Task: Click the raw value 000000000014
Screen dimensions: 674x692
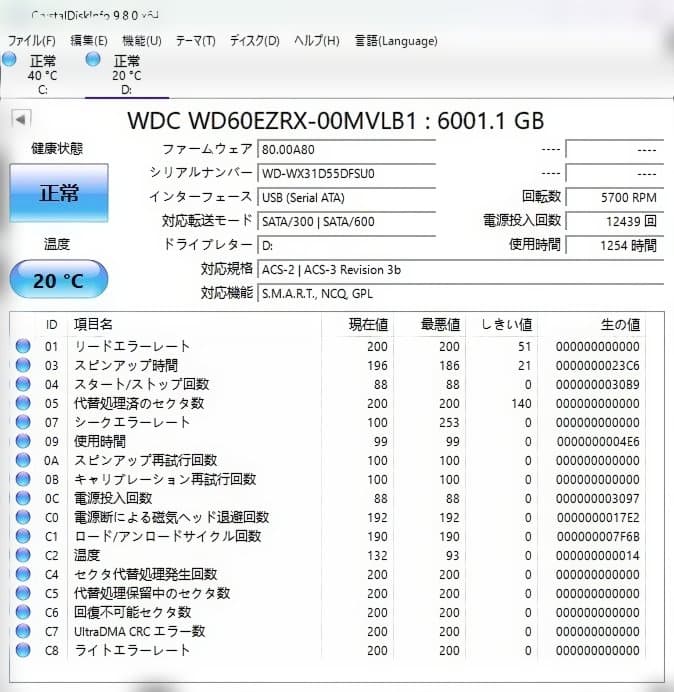Action: 598,555
